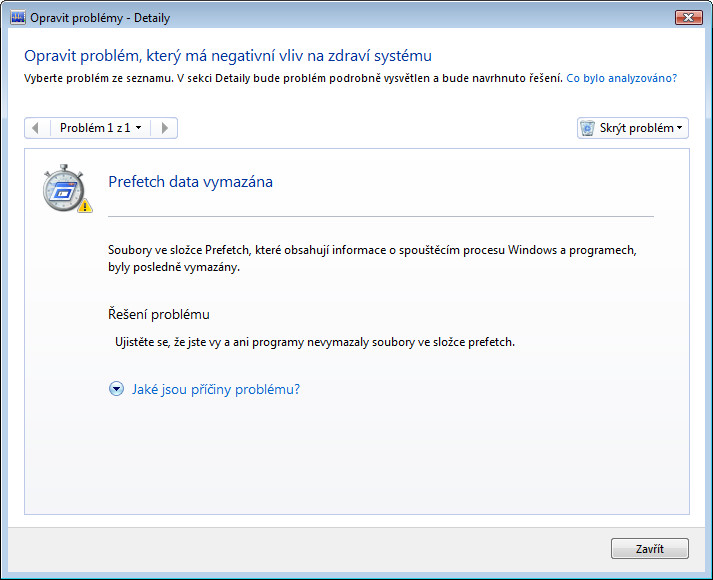Open the Skrýt problém dropdown arrow
Screen dimensions: 713x580
(x=679, y=128)
